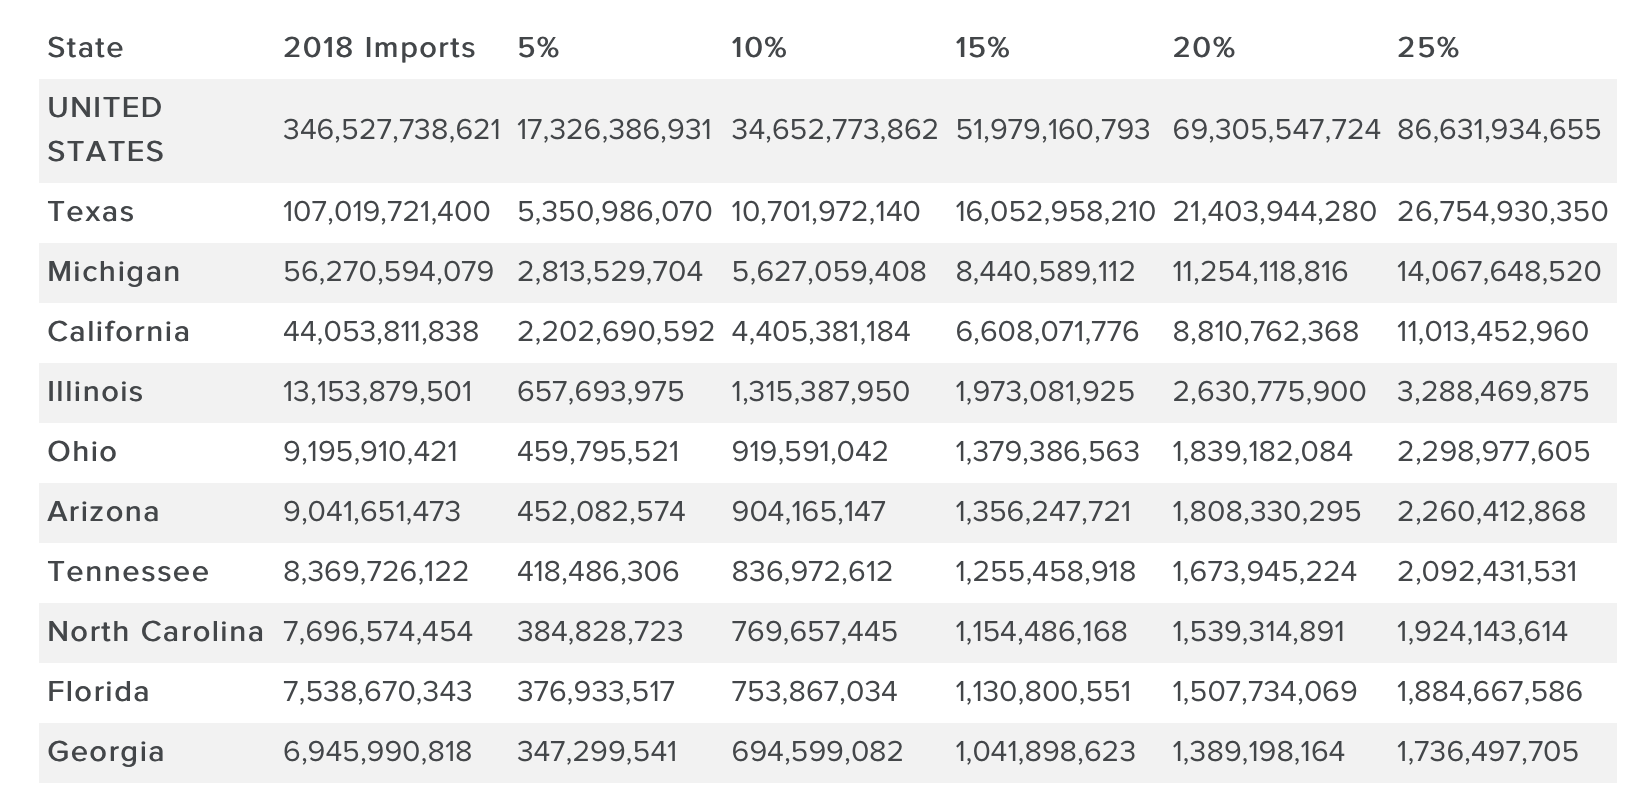Image resolution: width=1638 pixels, height=787 pixels.
Task: Select the Texas row label
Action: coord(91,212)
